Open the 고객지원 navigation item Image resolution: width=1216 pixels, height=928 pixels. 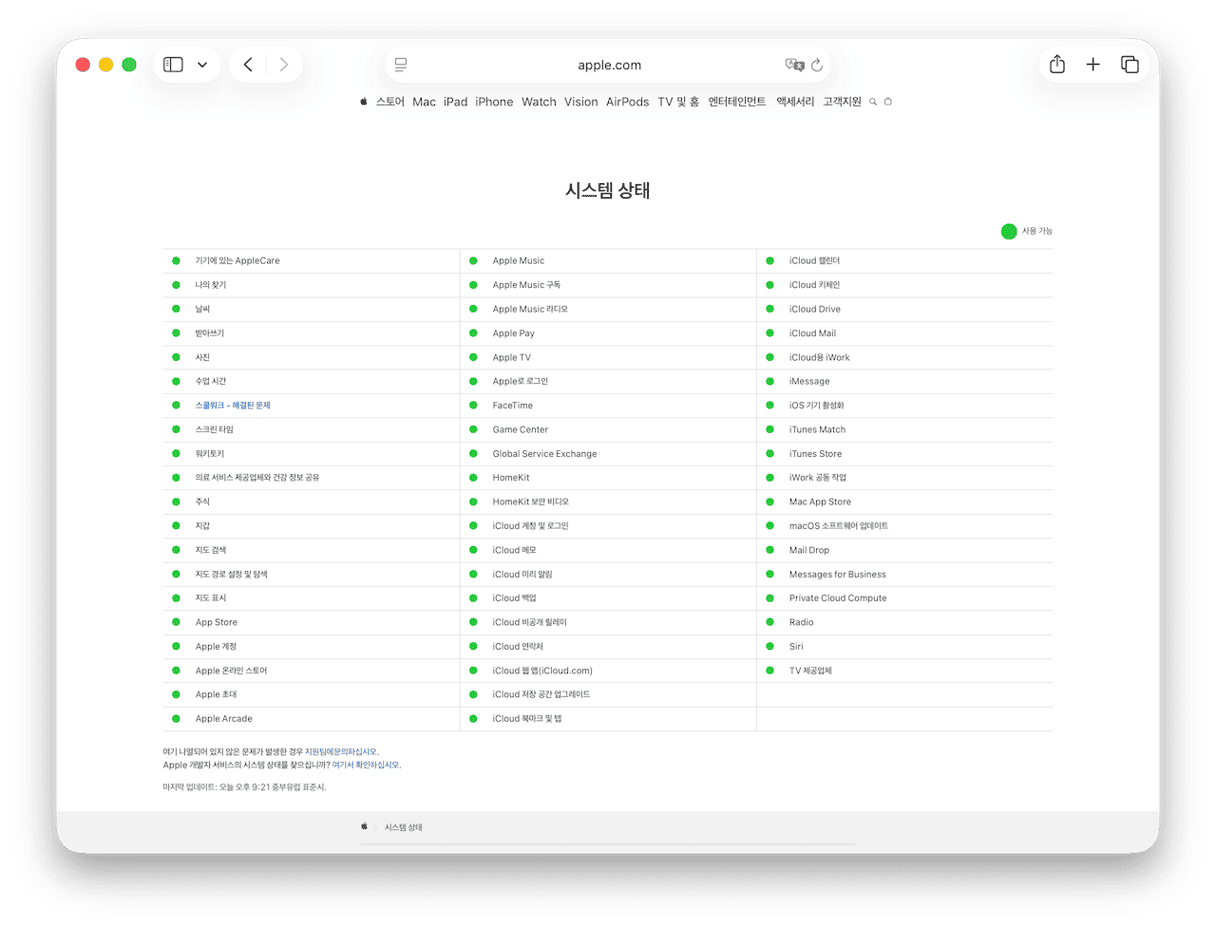842,102
